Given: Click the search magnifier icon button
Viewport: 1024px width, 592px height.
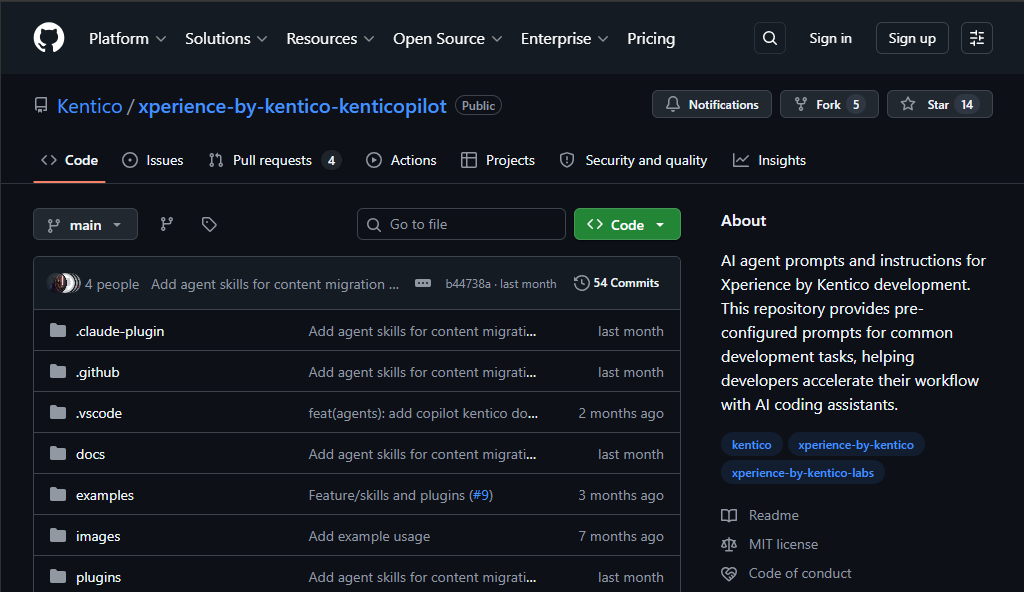Looking at the screenshot, I should point(770,38).
